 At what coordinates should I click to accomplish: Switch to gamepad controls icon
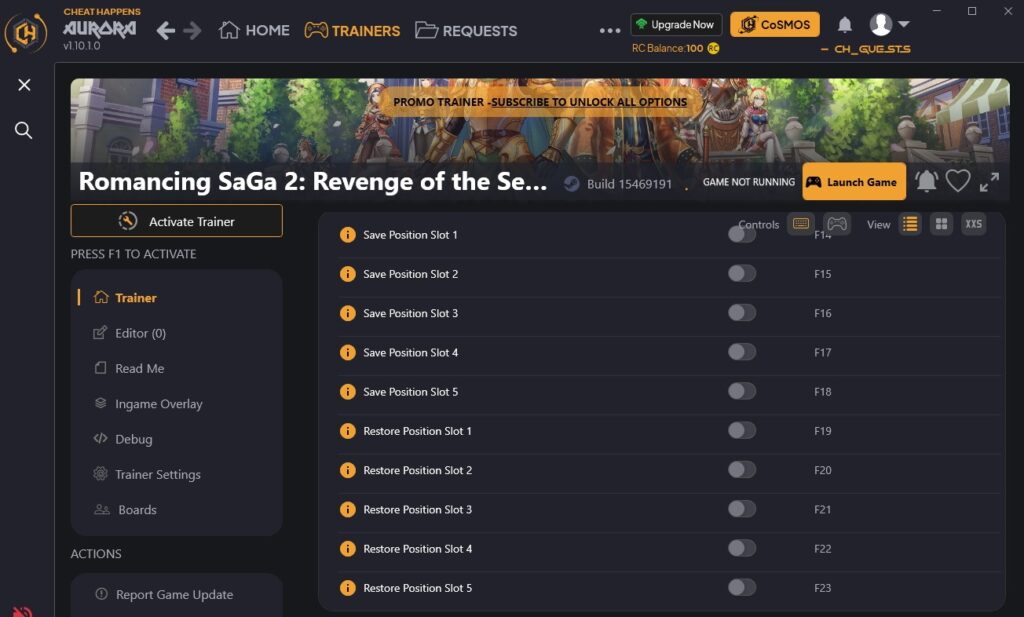[837, 224]
